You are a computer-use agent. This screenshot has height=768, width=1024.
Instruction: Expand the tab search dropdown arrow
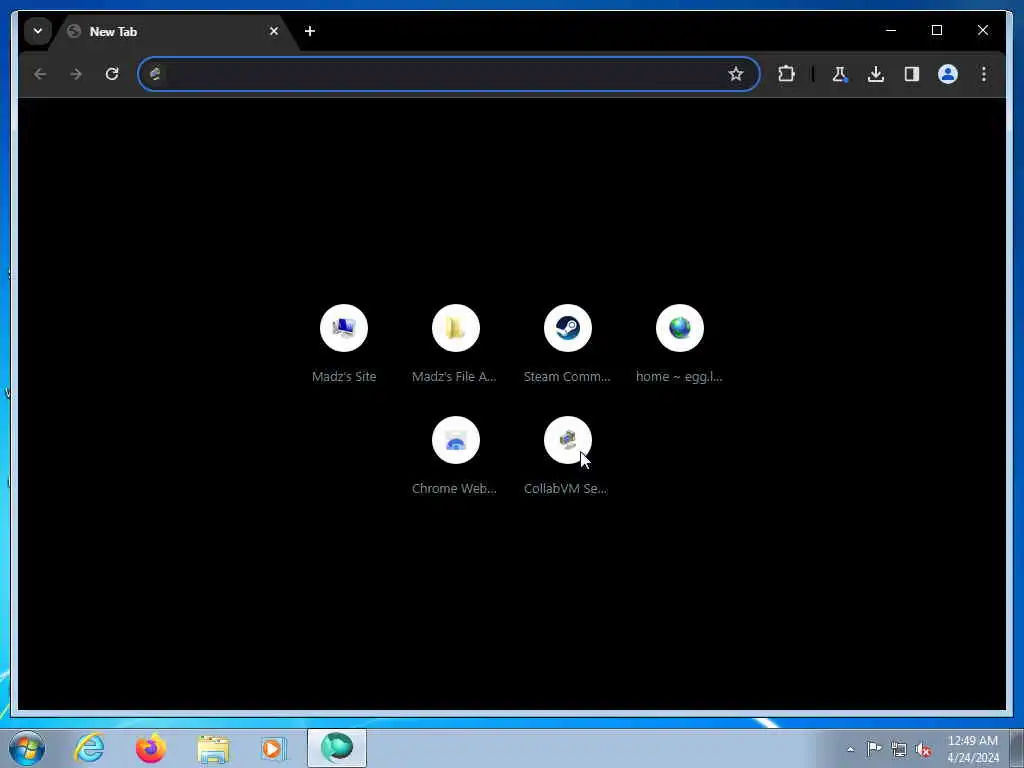(x=38, y=31)
